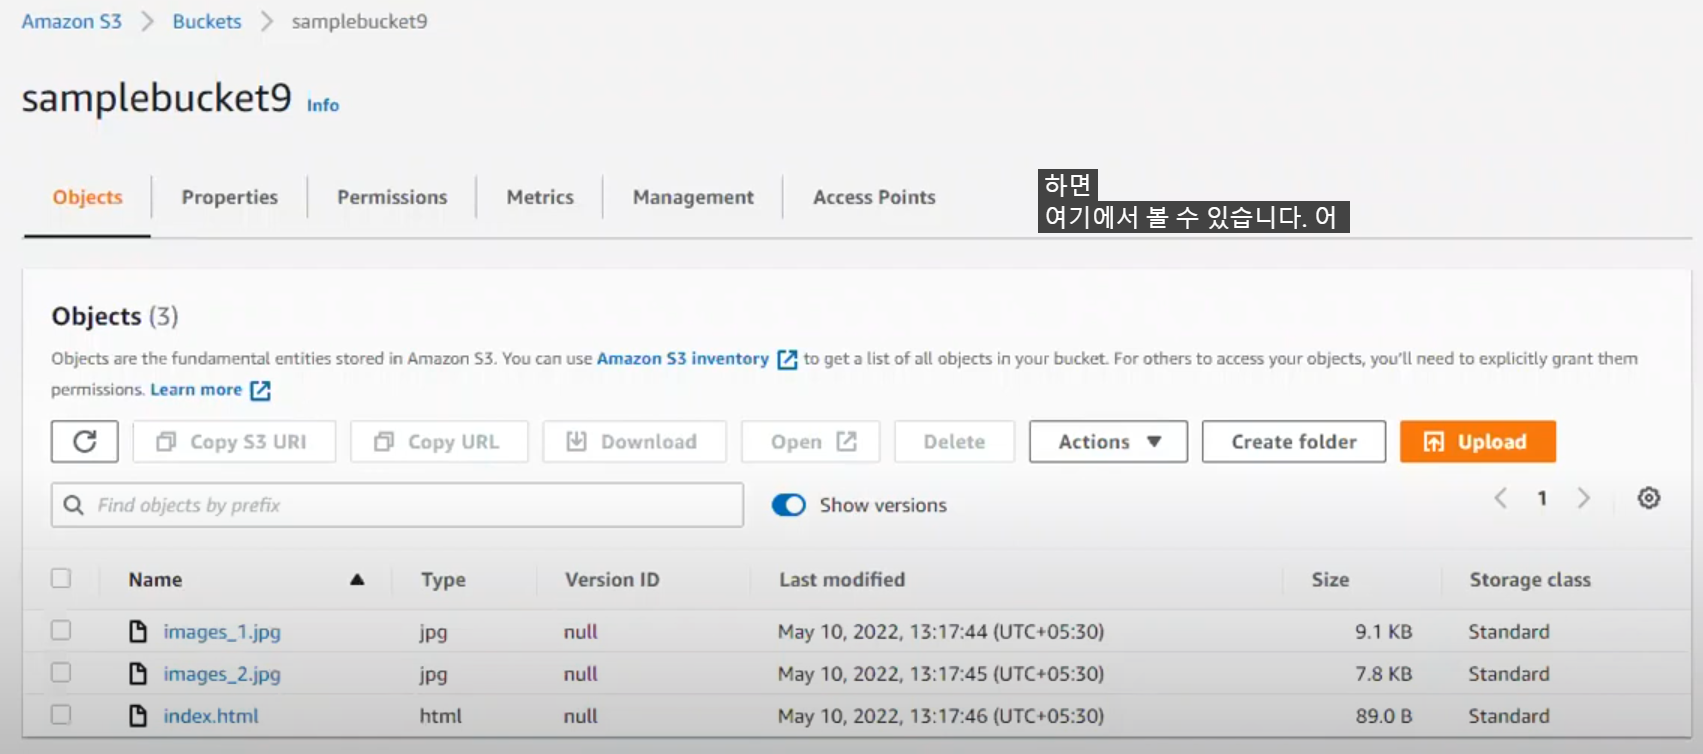
Task: Check the select-all objects checkbox
Action: pos(61,578)
